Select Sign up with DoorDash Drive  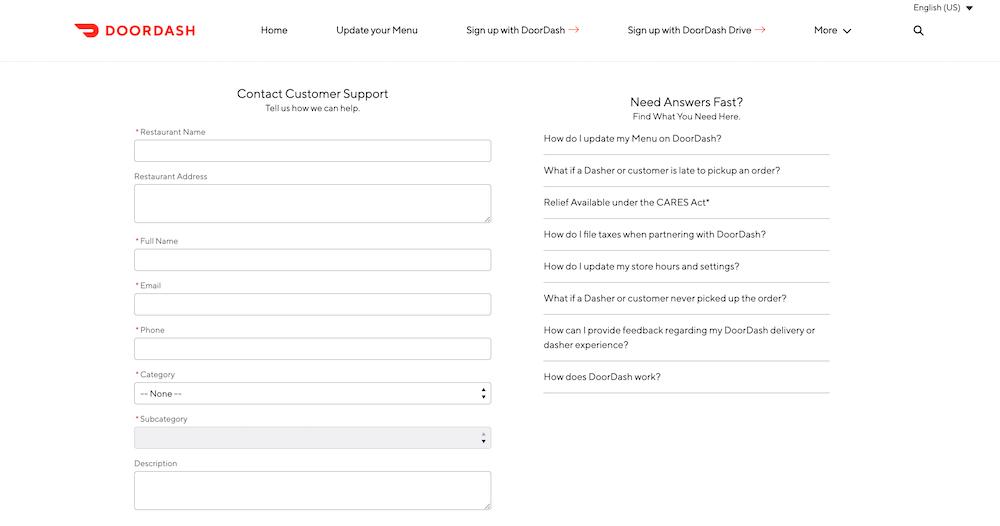(696, 30)
